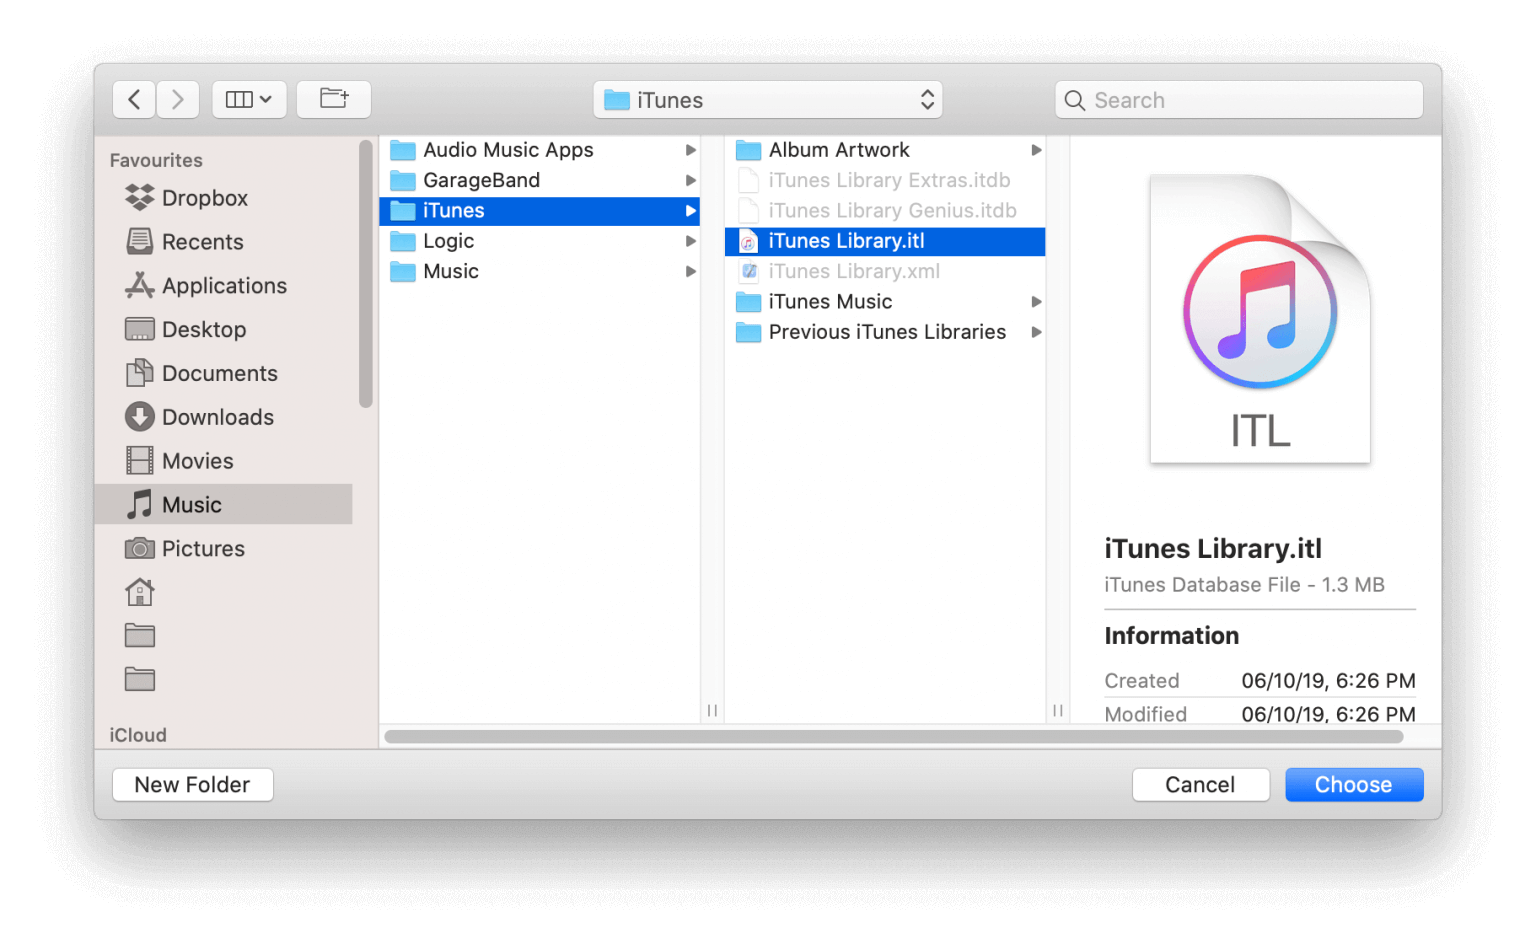The image size is (1536, 944).
Task: Click the sidebar vertical scrollbar
Action: pos(366,274)
